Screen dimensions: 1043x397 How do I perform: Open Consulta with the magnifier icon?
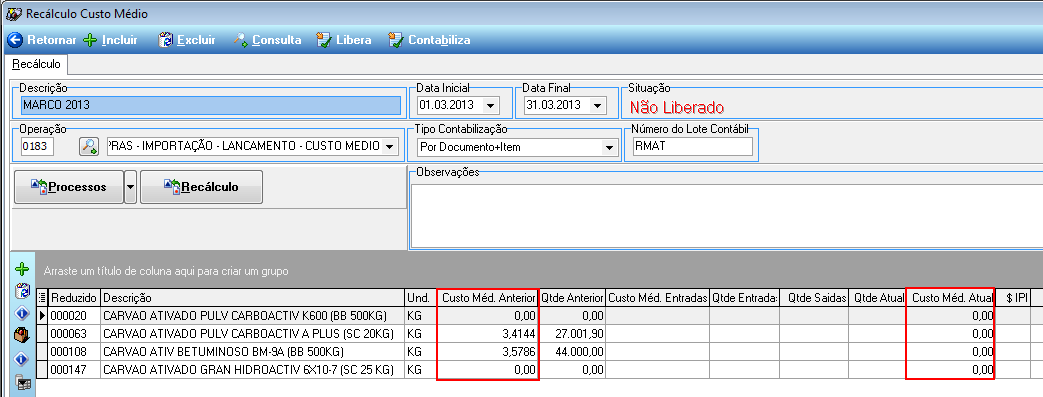pos(267,40)
